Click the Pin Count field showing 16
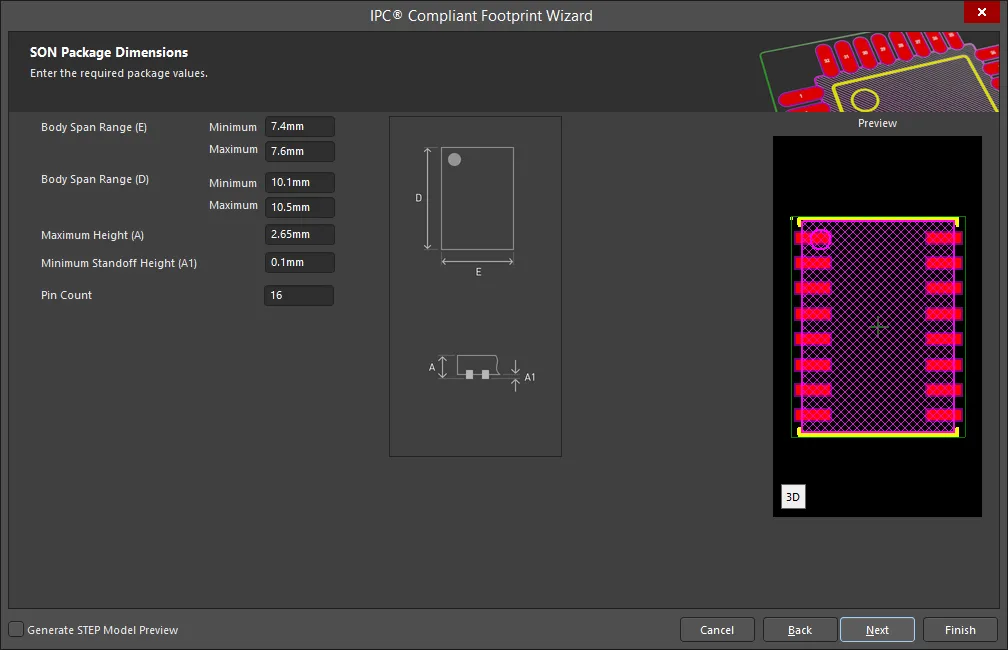1008x650 pixels. (x=299, y=295)
